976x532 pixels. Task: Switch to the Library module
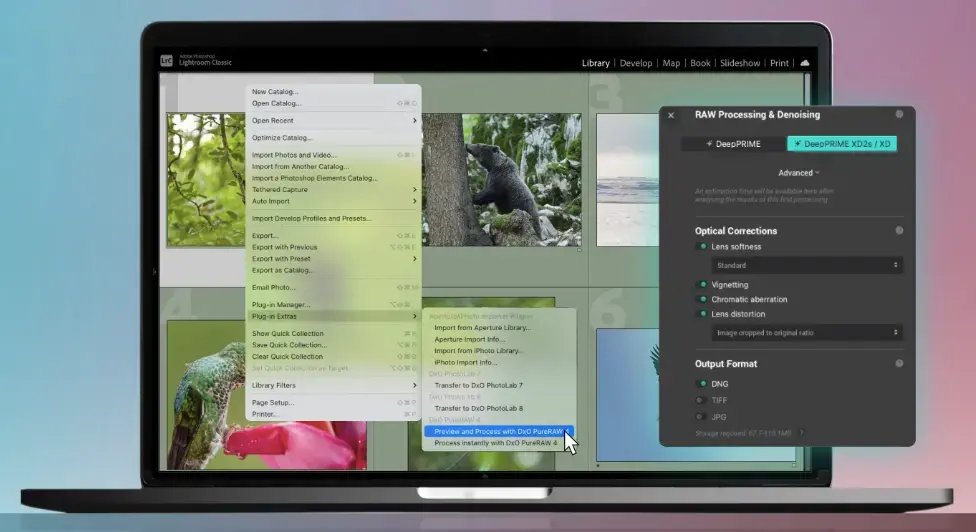pyautogui.click(x=596, y=63)
